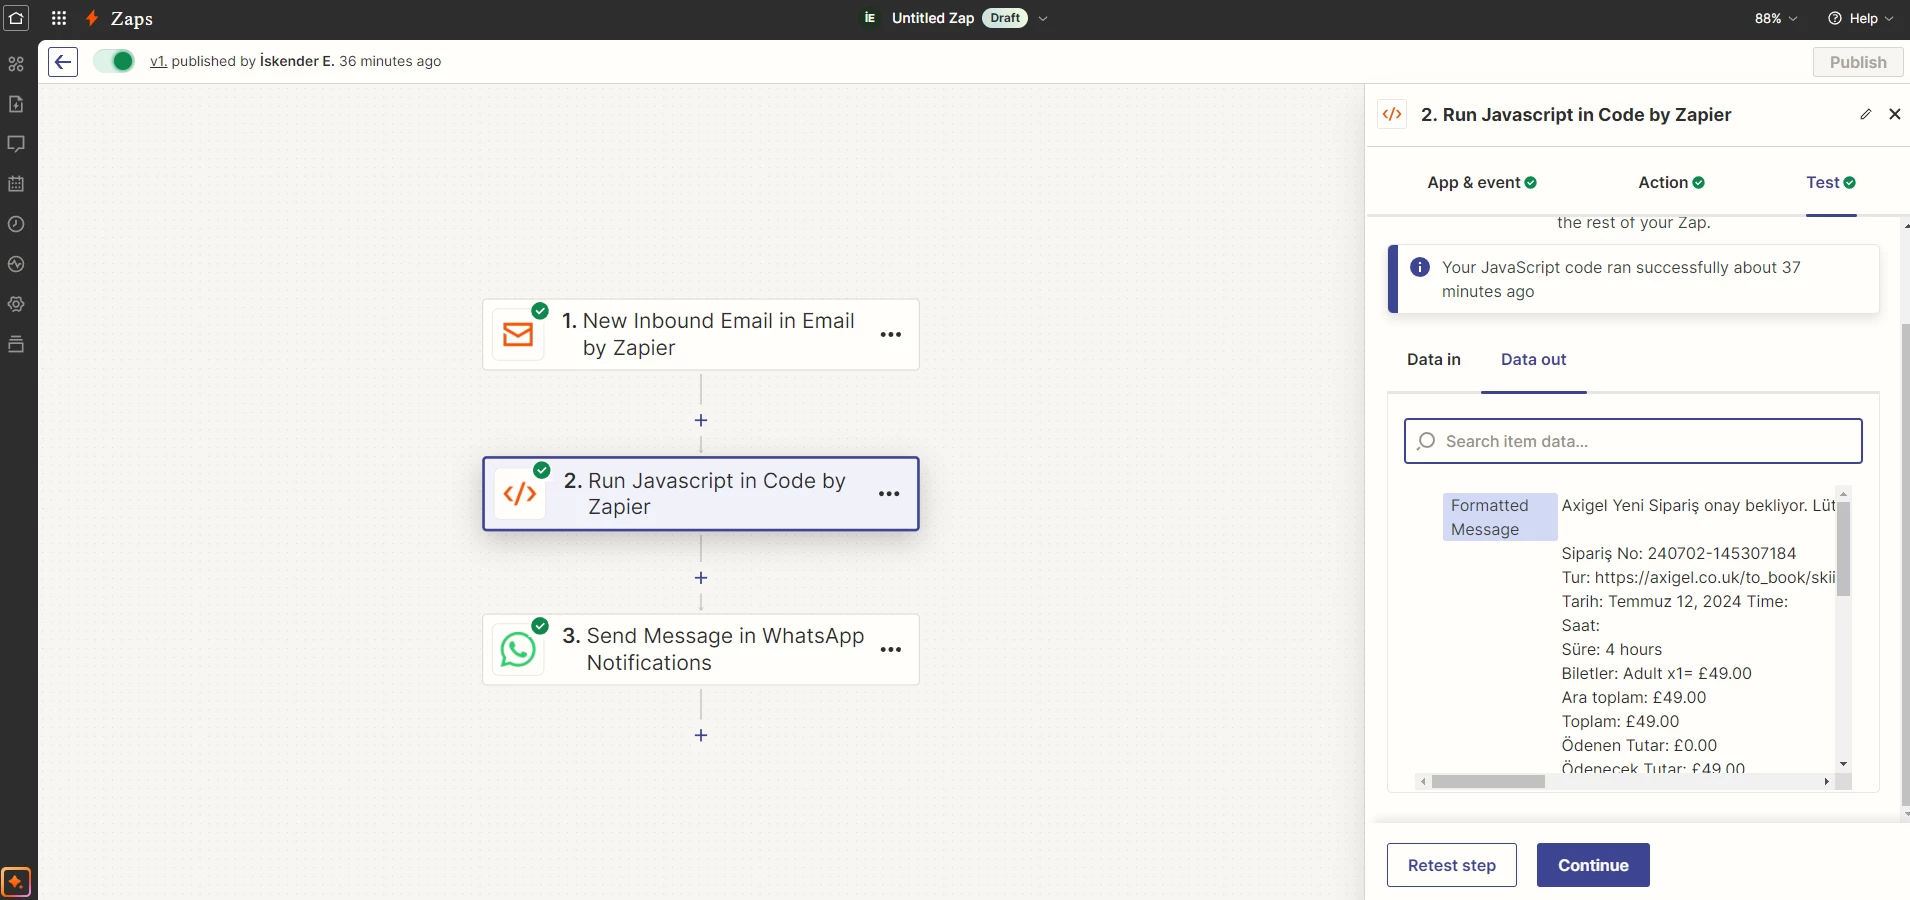
Task: Open the versions stack sidebar icon
Action: (16, 344)
